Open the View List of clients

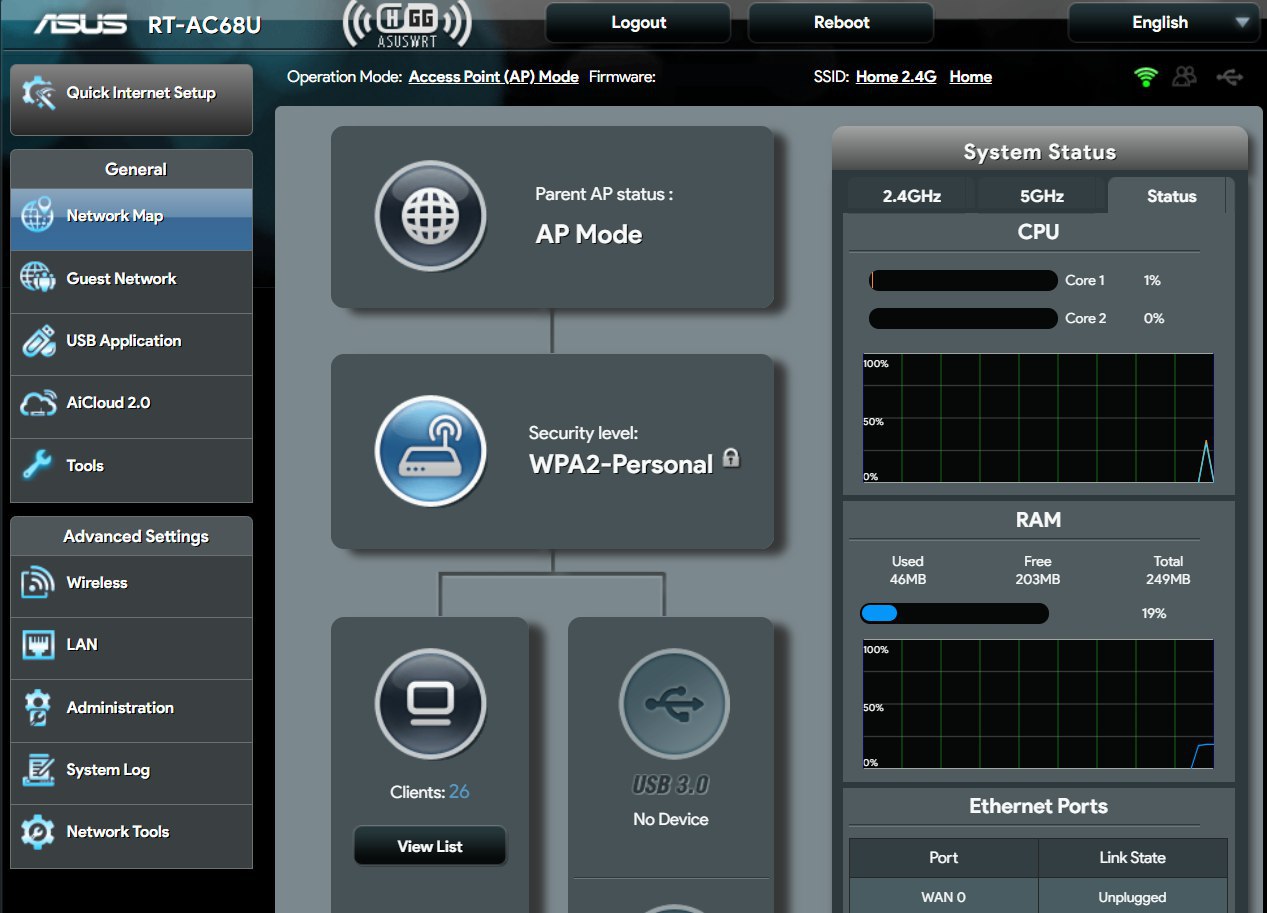pos(430,846)
